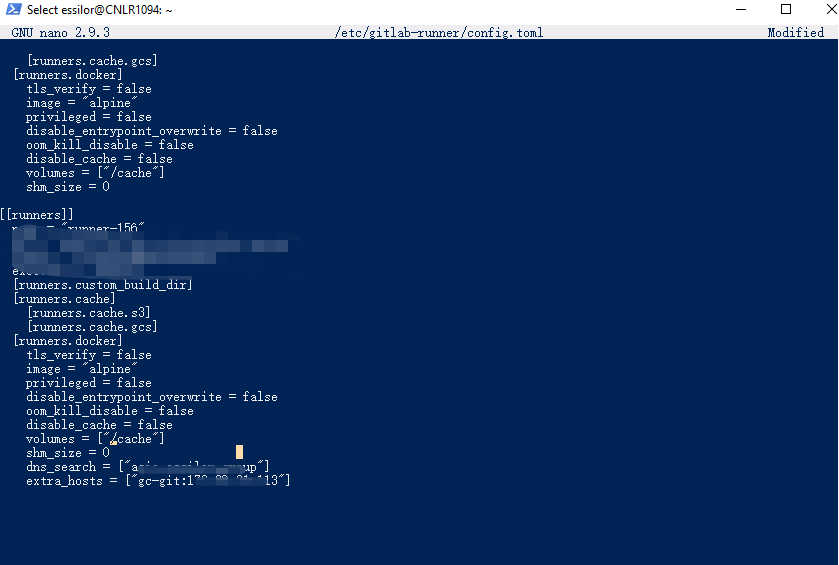
Task: Click the 'GNU nano 2.9.3' version label
Action: pyautogui.click(x=60, y=33)
